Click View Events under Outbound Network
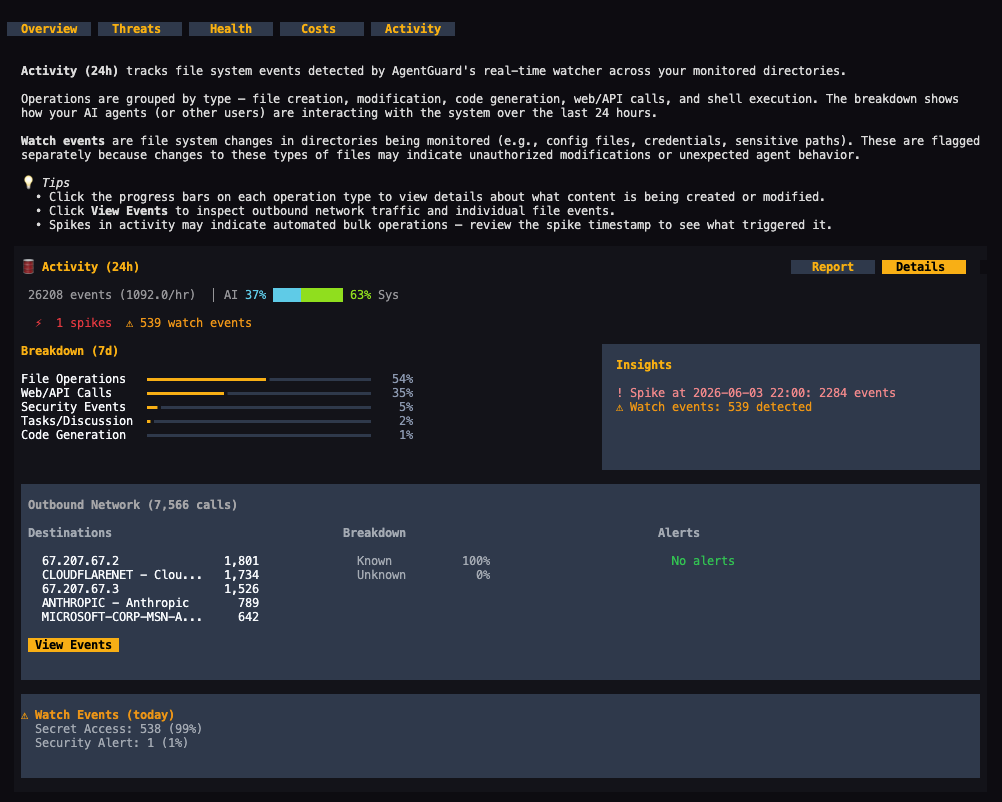 [x=73, y=645]
